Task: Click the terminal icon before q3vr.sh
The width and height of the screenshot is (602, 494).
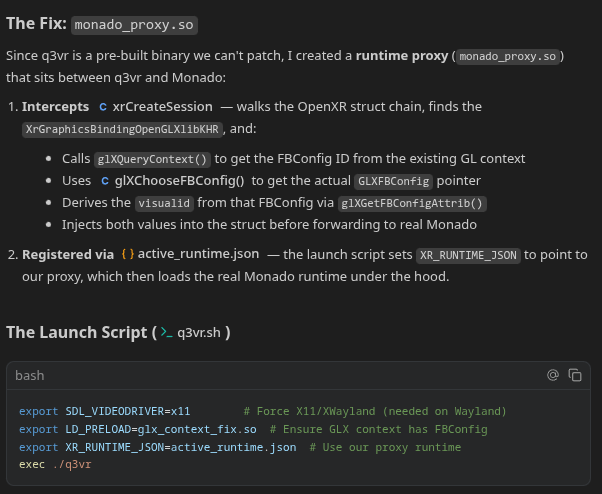Action: tap(165, 332)
